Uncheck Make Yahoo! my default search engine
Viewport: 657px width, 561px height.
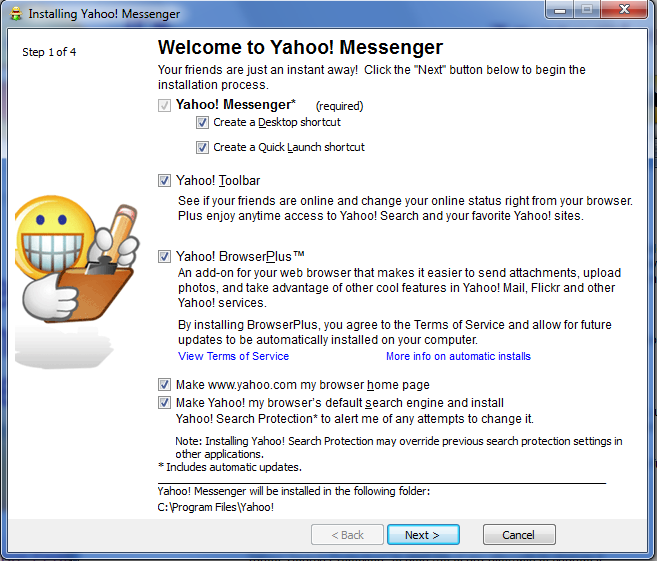[164, 403]
